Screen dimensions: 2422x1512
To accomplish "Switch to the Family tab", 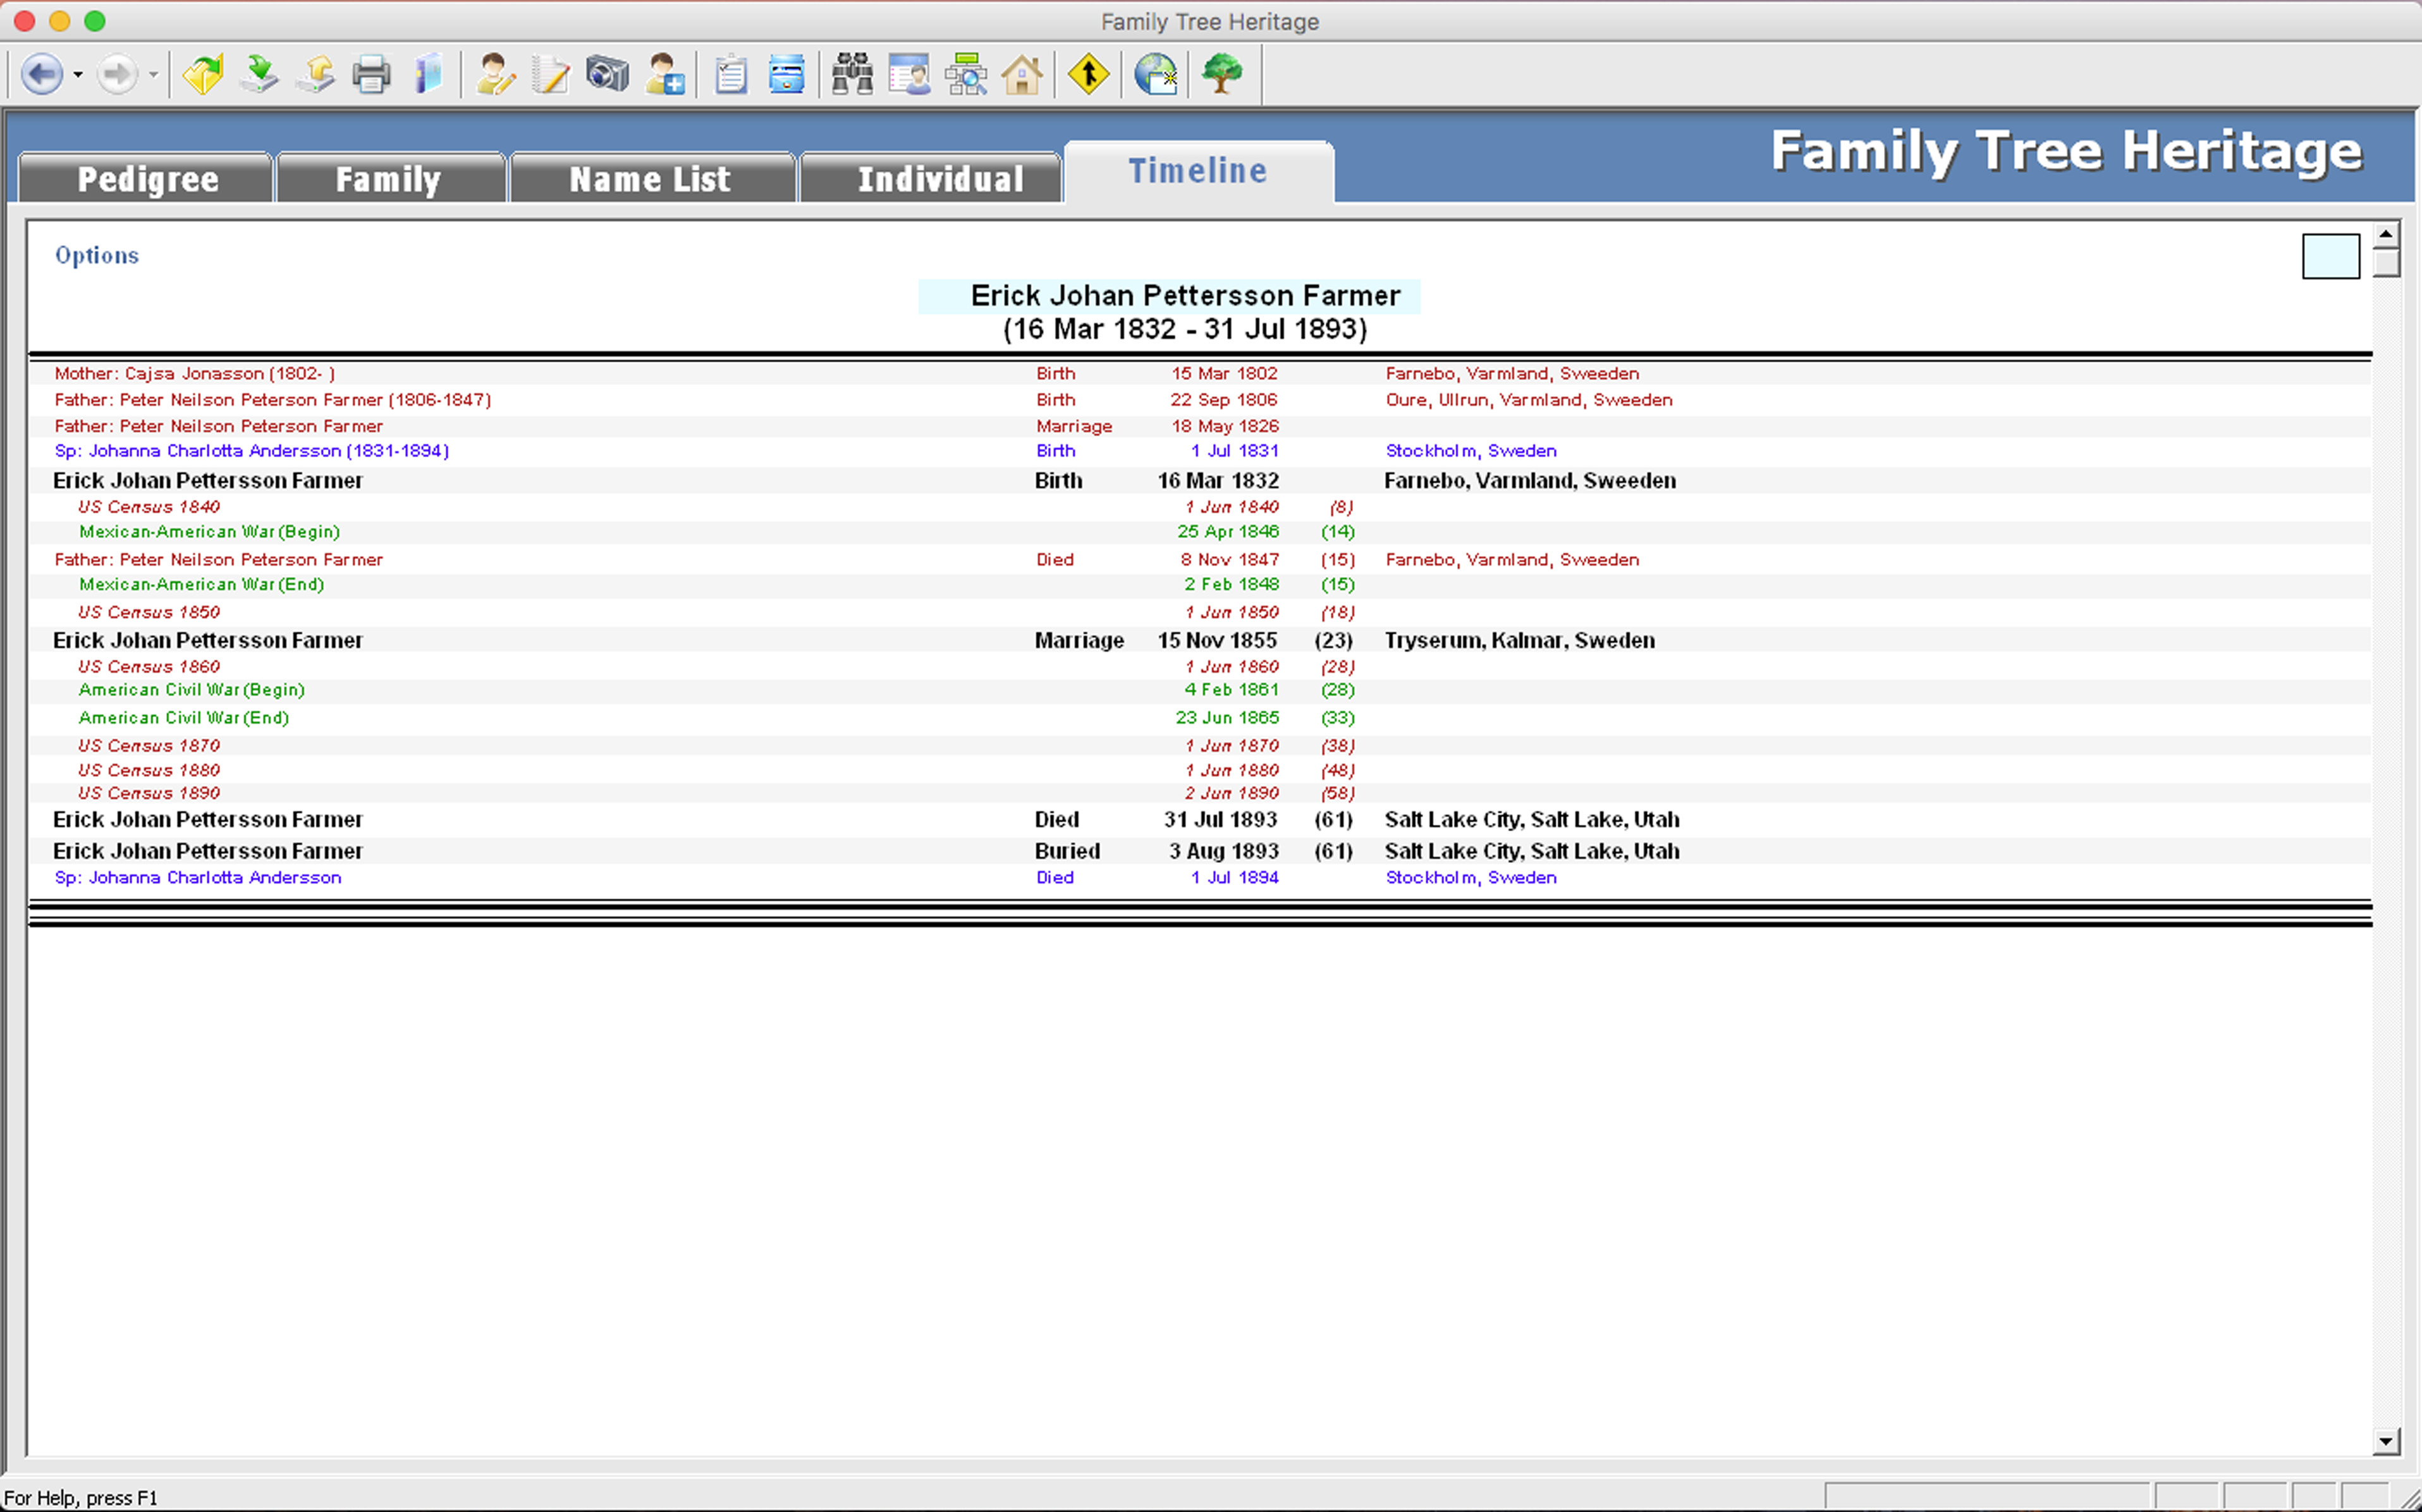I will click(390, 178).
